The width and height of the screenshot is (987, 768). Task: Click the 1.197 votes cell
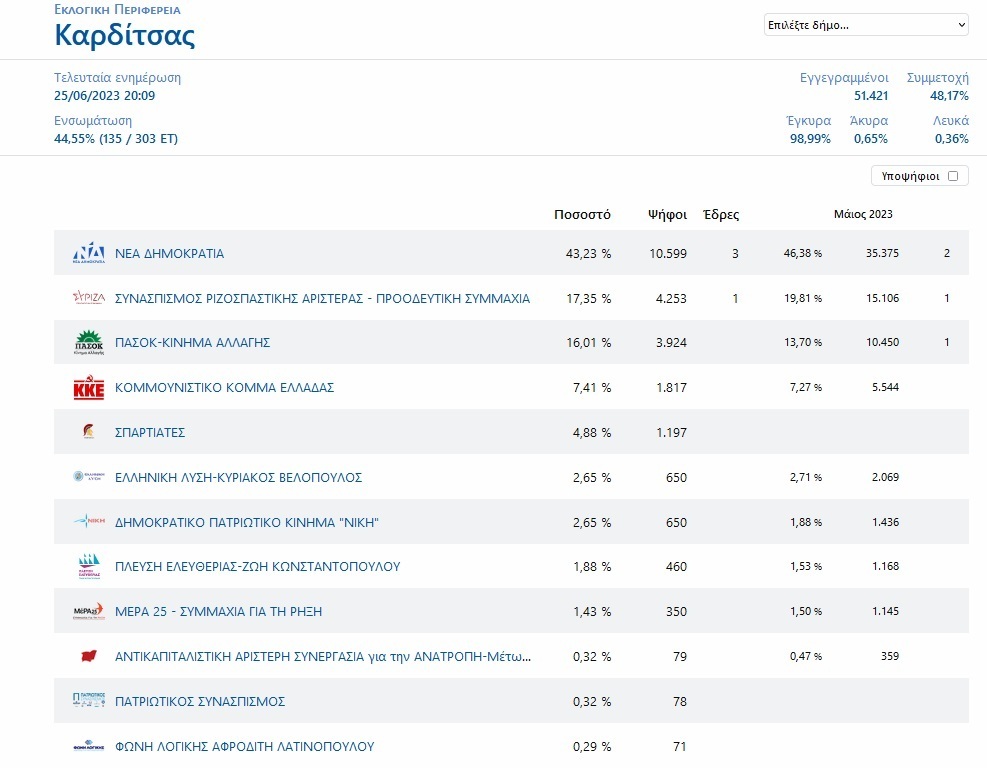point(671,432)
